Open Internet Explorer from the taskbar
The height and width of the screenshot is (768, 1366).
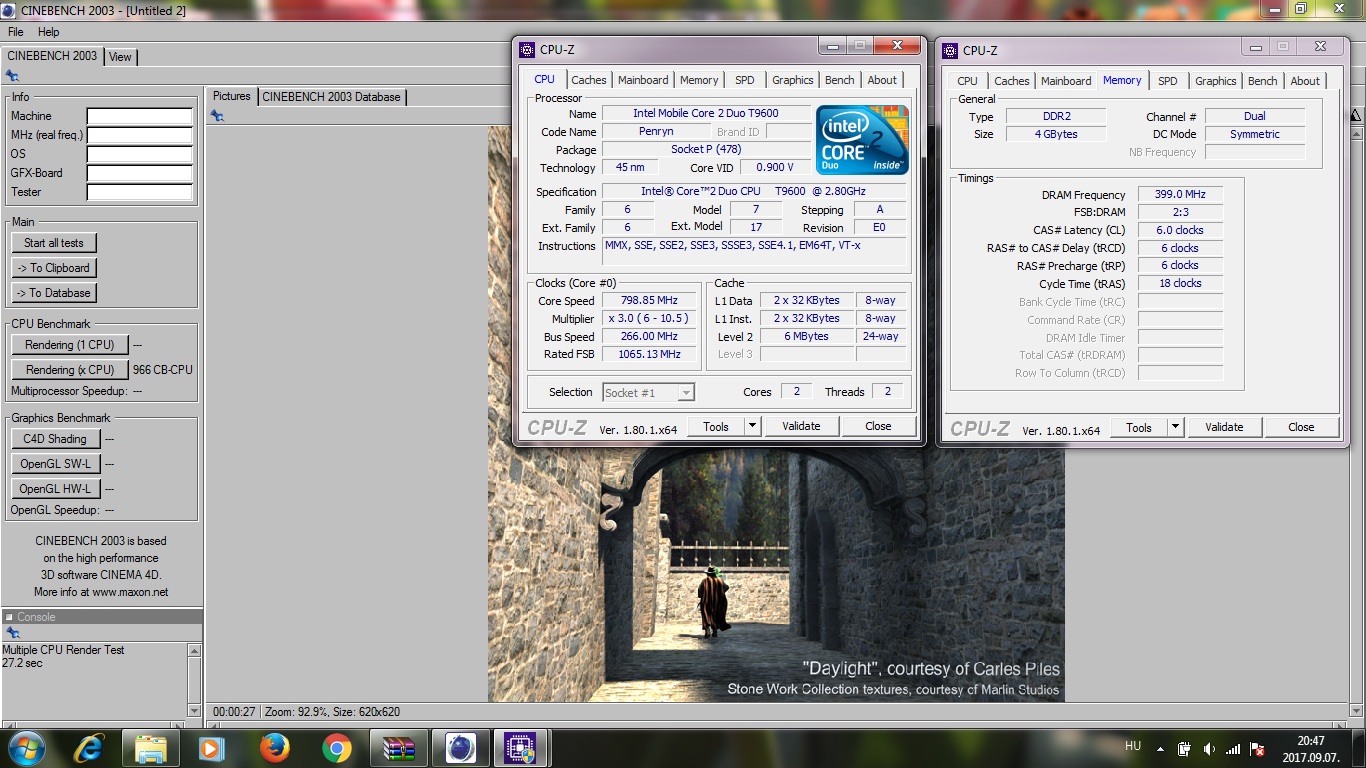pyautogui.click(x=88, y=748)
